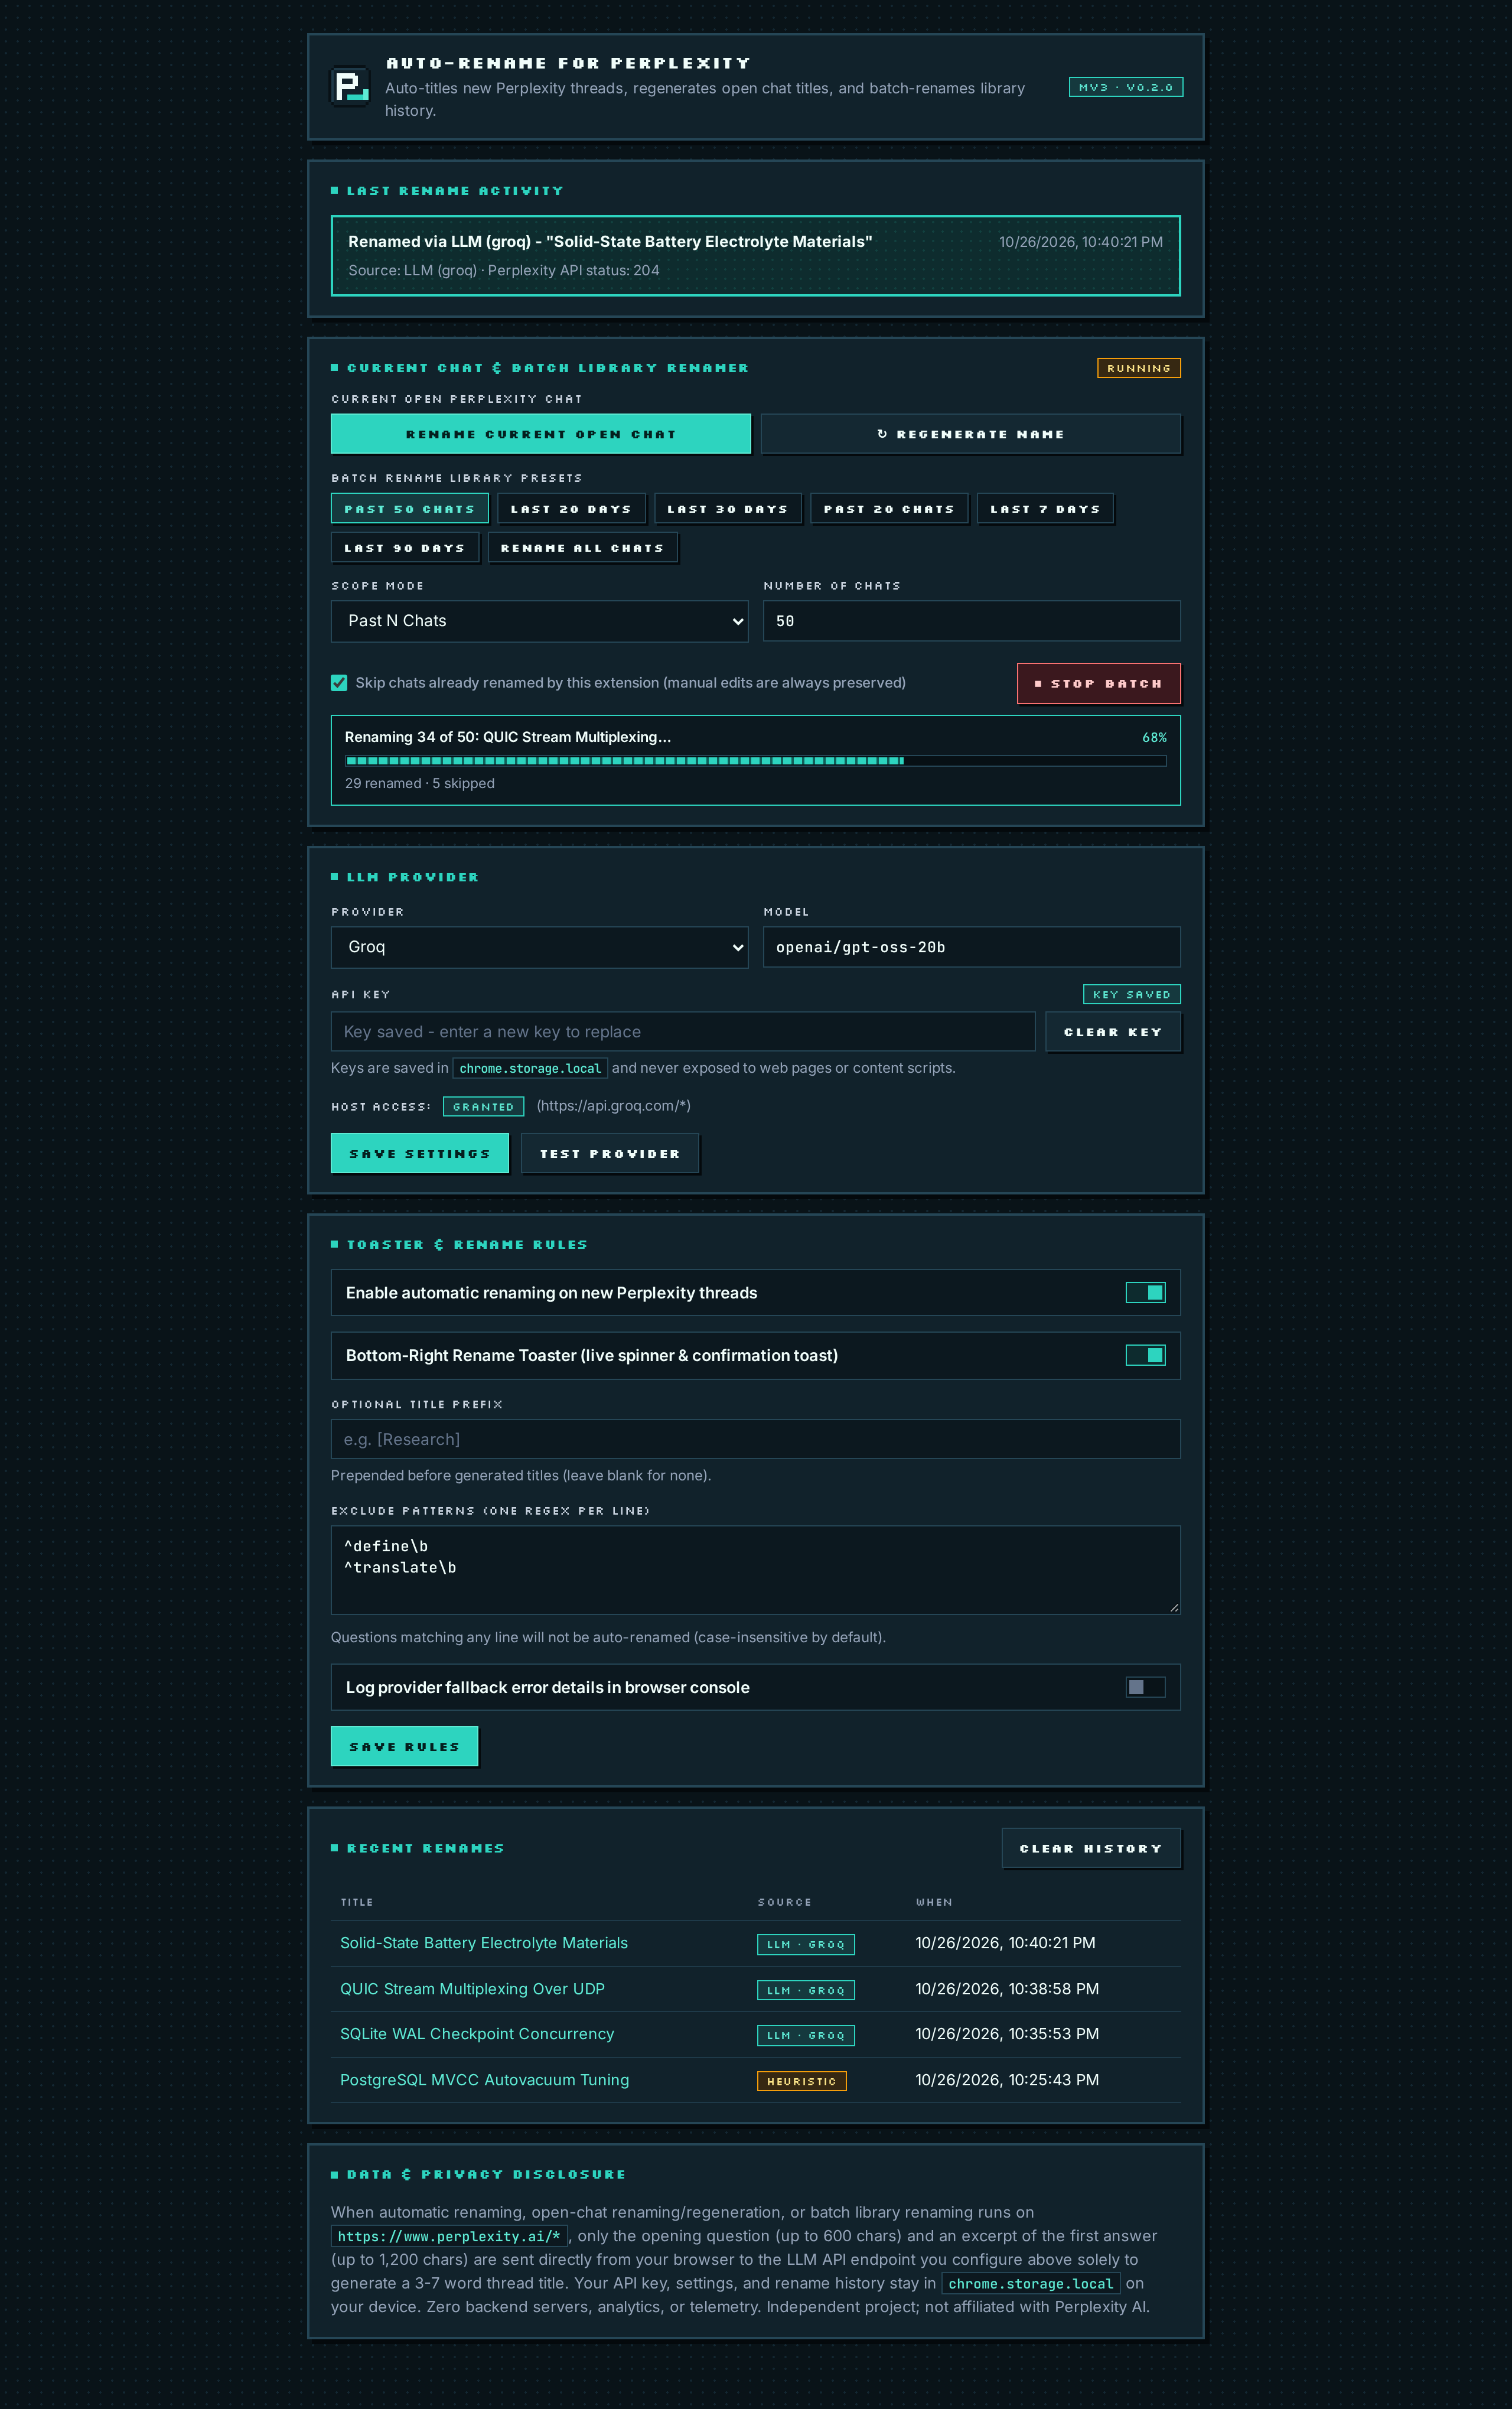The width and height of the screenshot is (1512, 2409).
Task: Uncheck Skip chats already renamed checkbox
Action: tap(339, 683)
